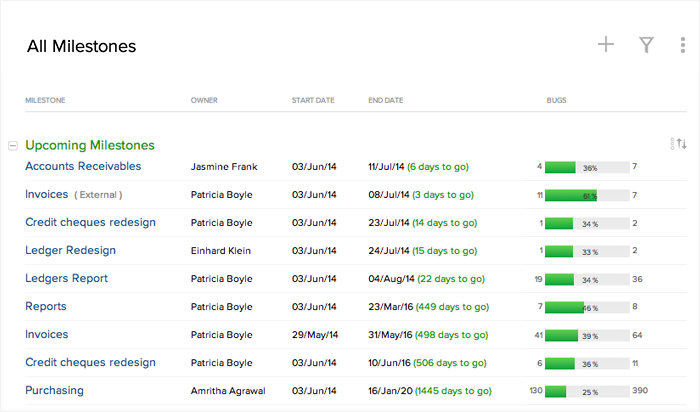
Task: Open the Invoices (External) milestone
Action: coord(47,194)
